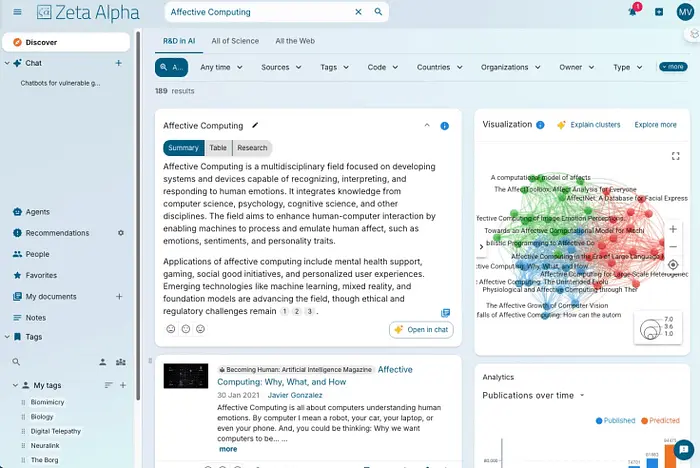Click the sort icon beside My tags
Viewport: 700px width, 468px height.
point(109,385)
